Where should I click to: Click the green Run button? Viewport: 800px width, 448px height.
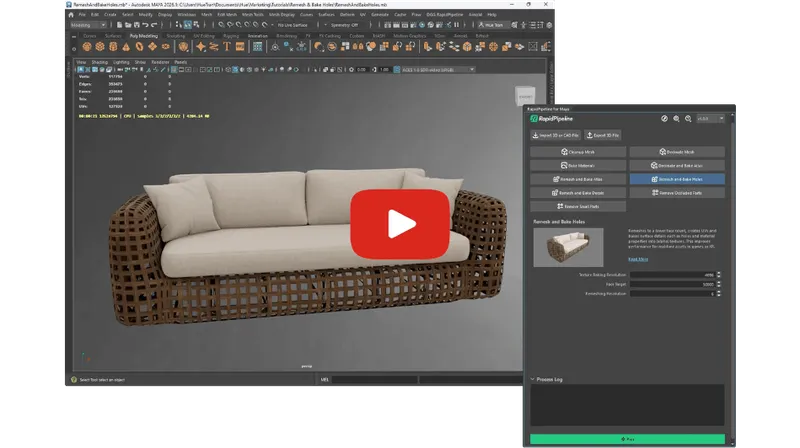pyautogui.click(x=627, y=439)
